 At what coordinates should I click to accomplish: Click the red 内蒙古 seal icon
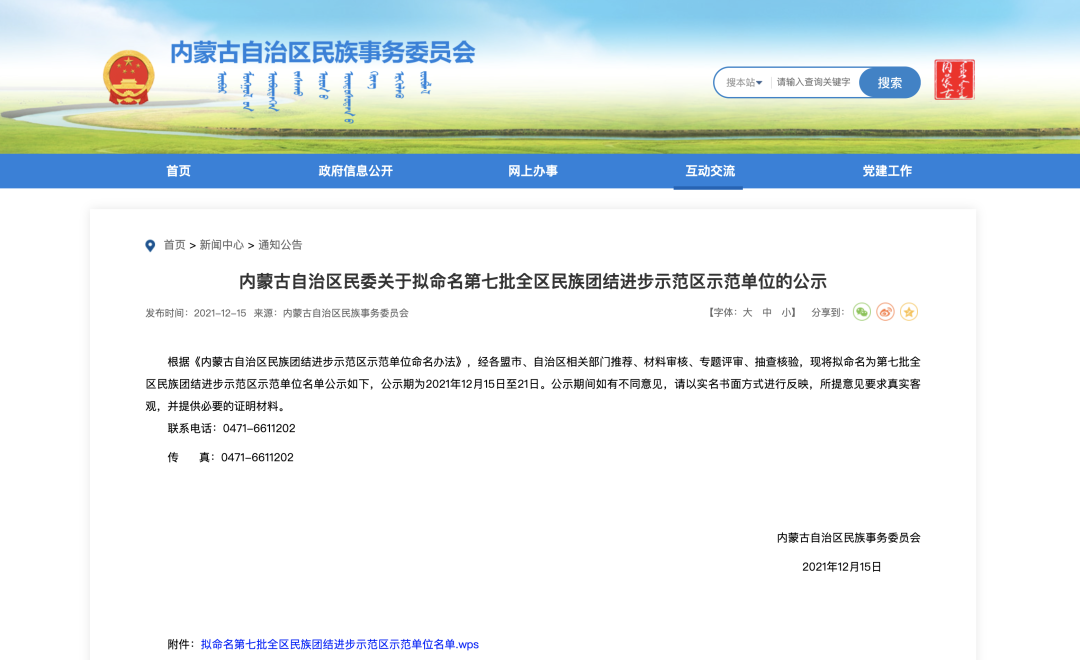(954, 80)
